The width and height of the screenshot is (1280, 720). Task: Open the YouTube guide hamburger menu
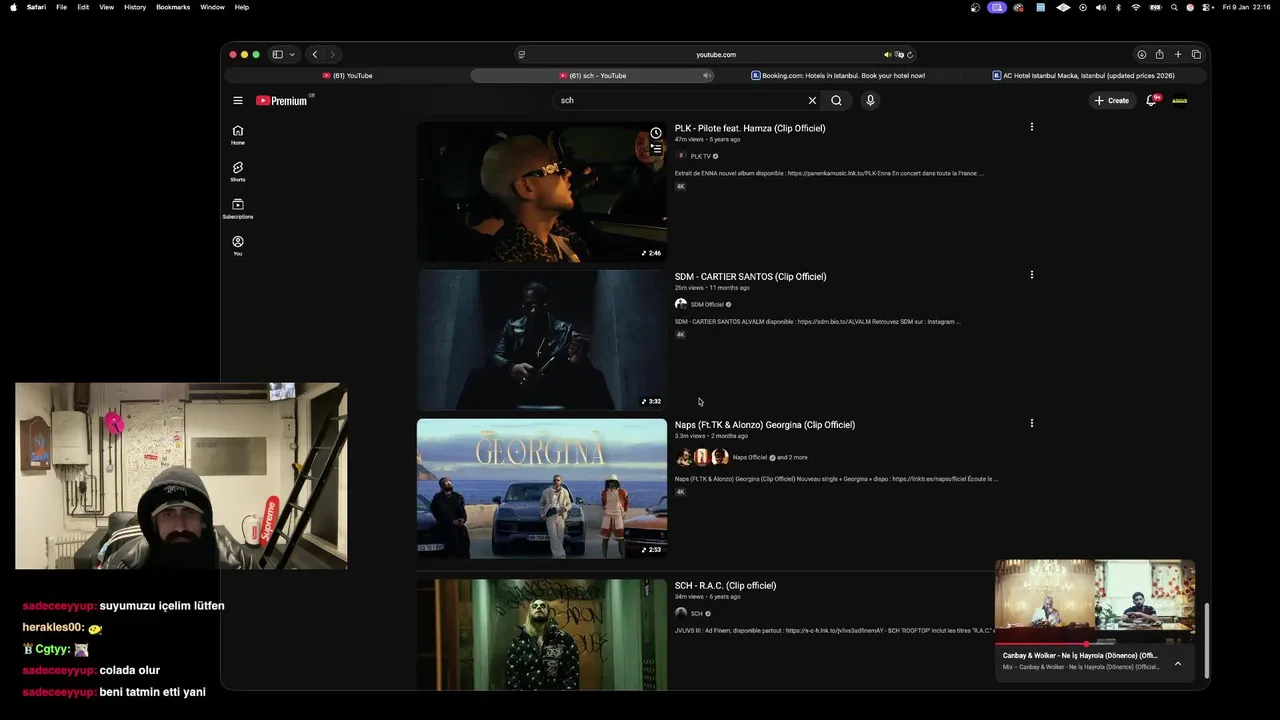tap(238, 100)
